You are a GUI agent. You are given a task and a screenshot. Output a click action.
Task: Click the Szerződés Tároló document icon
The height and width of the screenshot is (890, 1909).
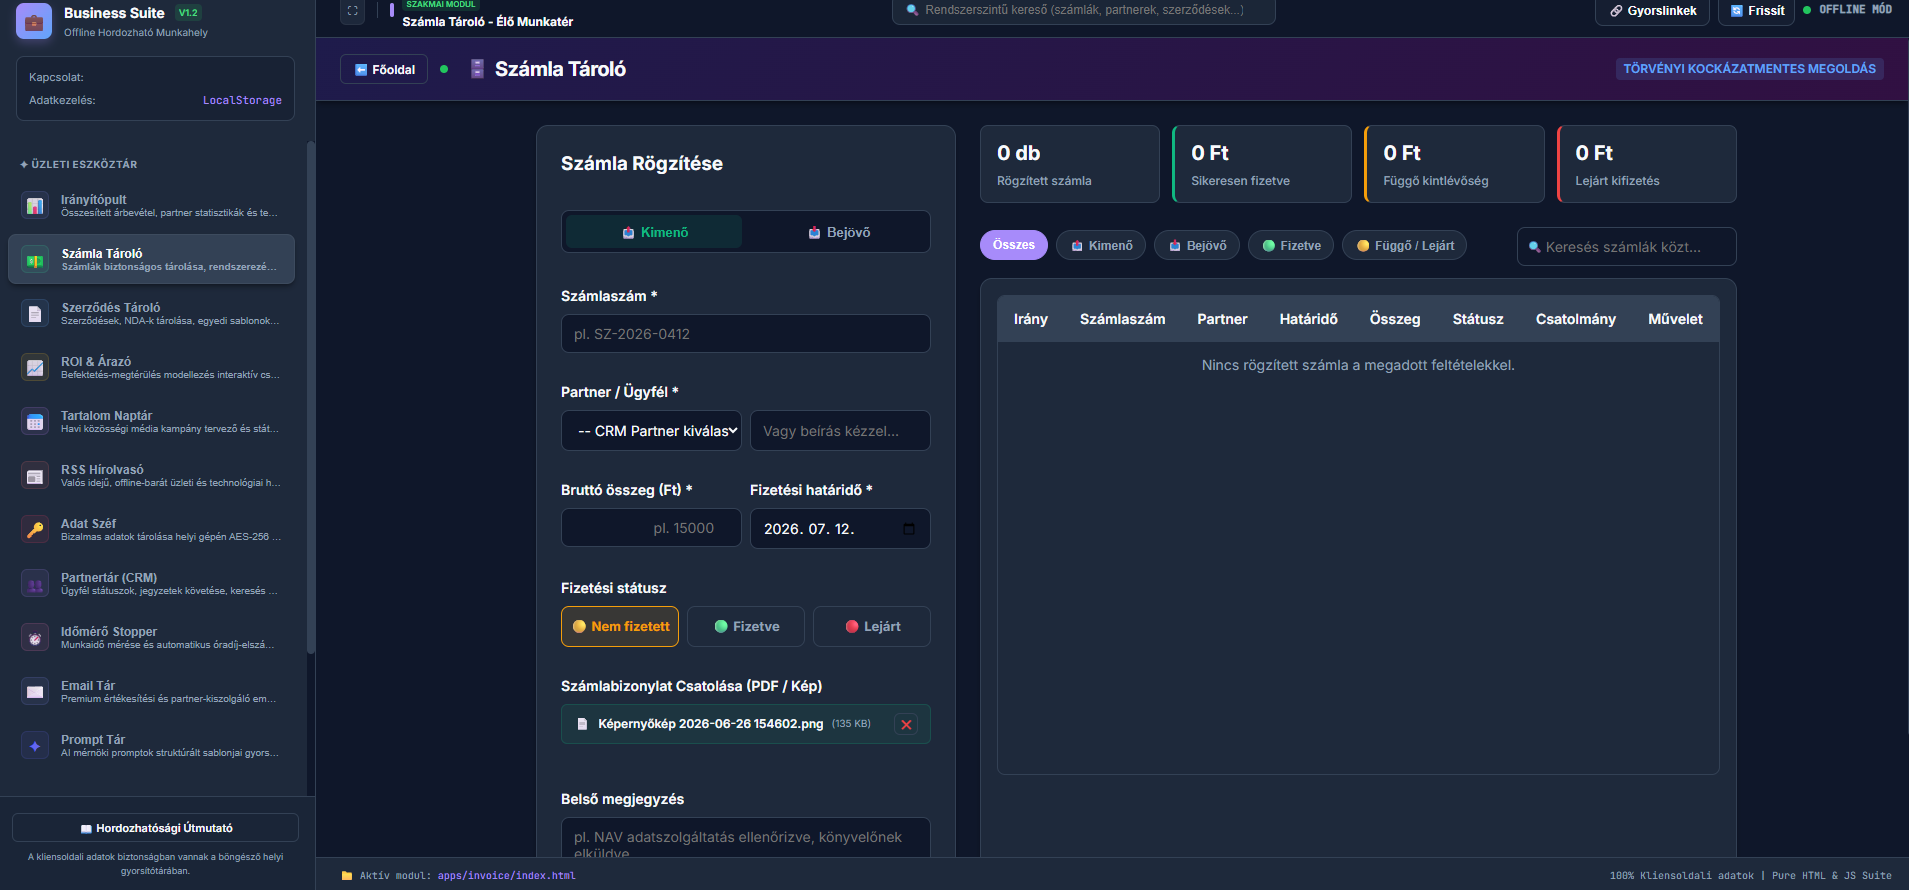35,314
